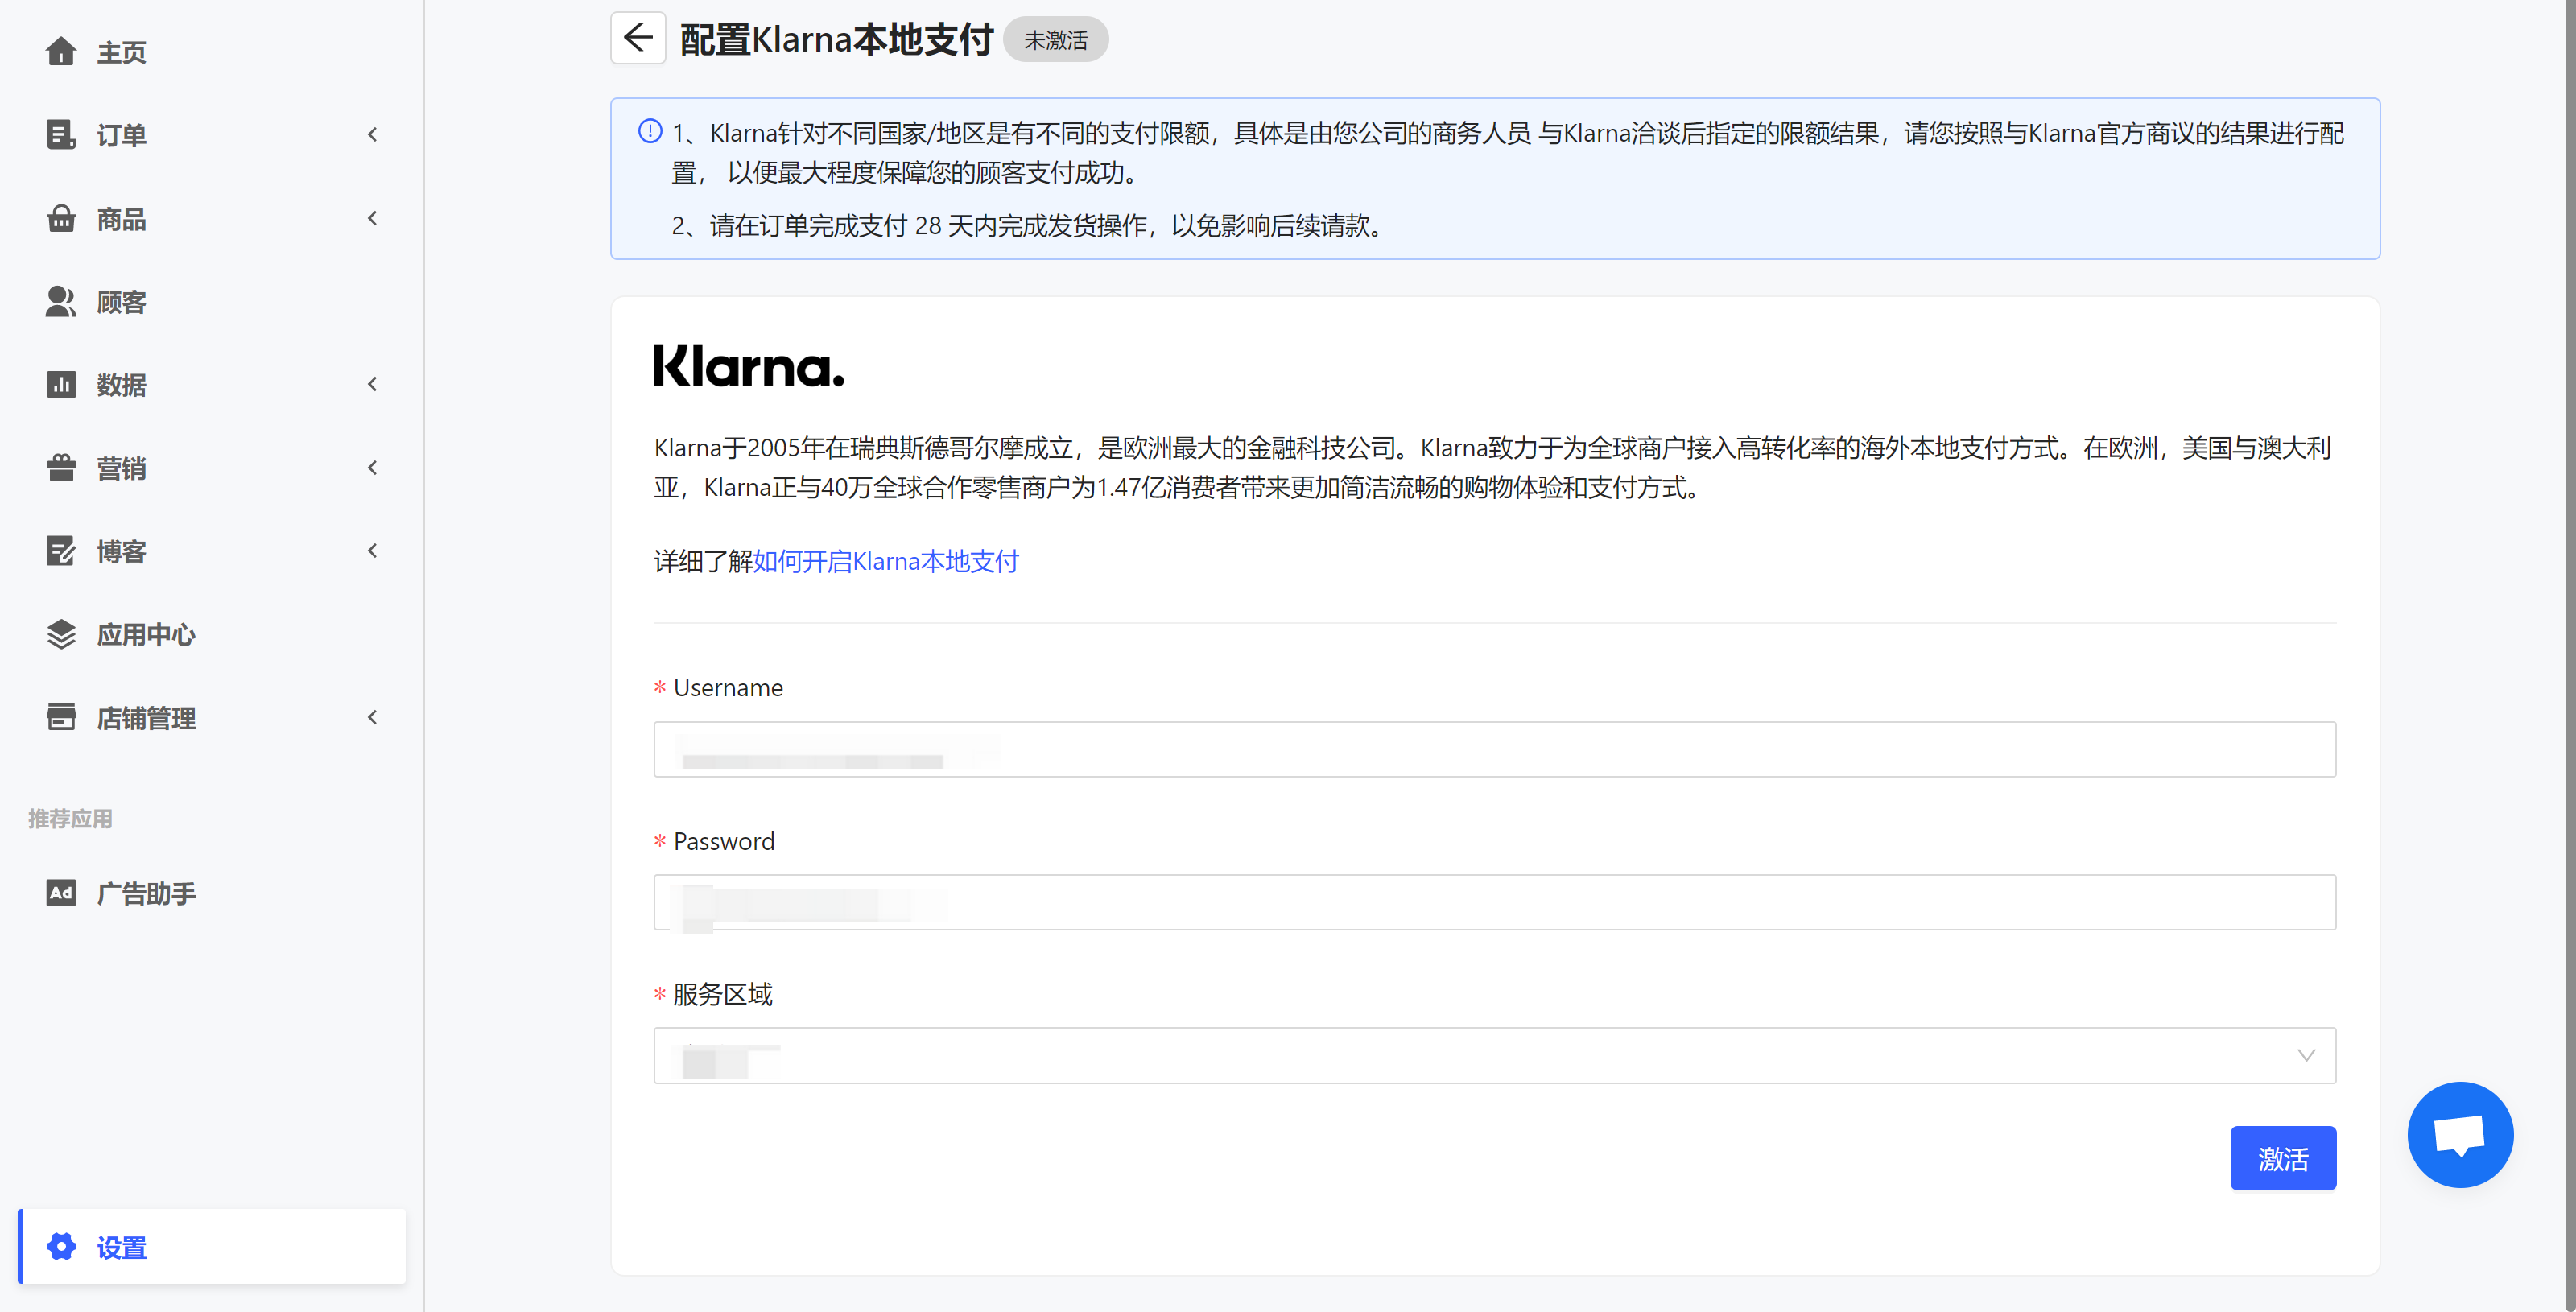
Task: Click the 未激活 status badge
Action: click(x=1055, y=40)
